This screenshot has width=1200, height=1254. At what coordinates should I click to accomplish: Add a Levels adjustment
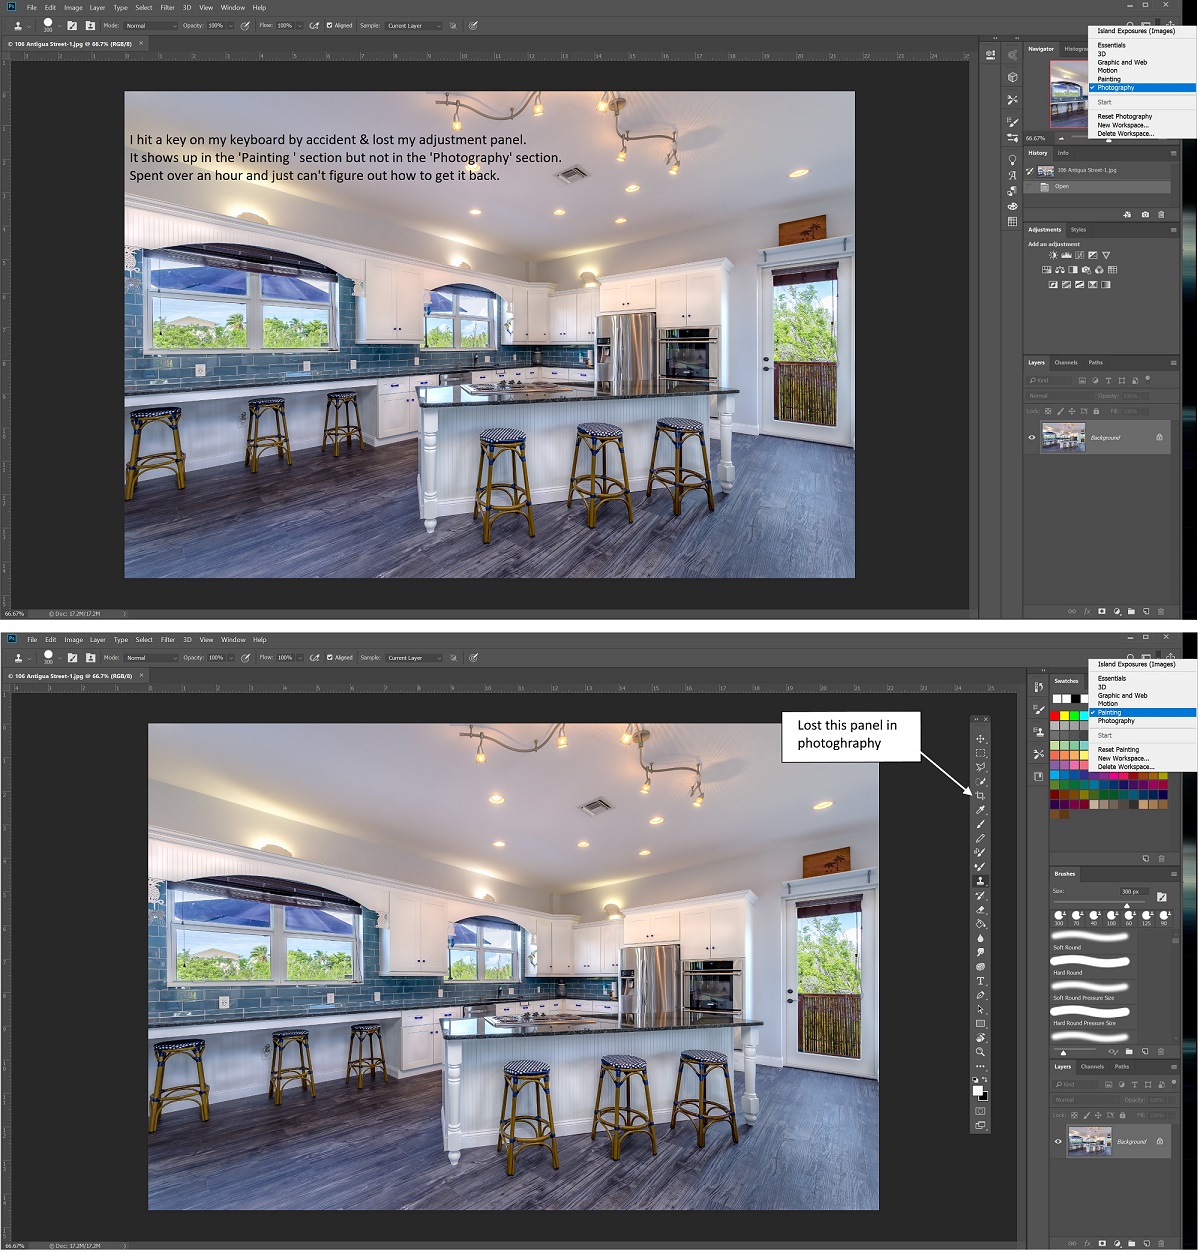(x=1066, y=255)
